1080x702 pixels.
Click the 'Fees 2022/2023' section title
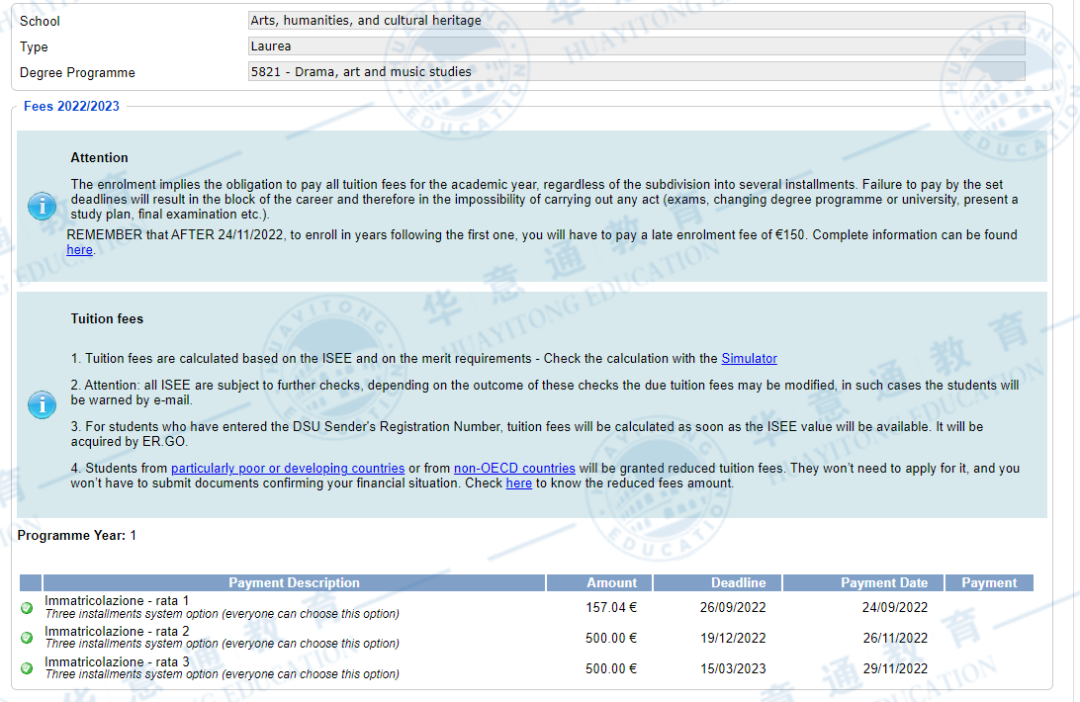click(72, 106)
